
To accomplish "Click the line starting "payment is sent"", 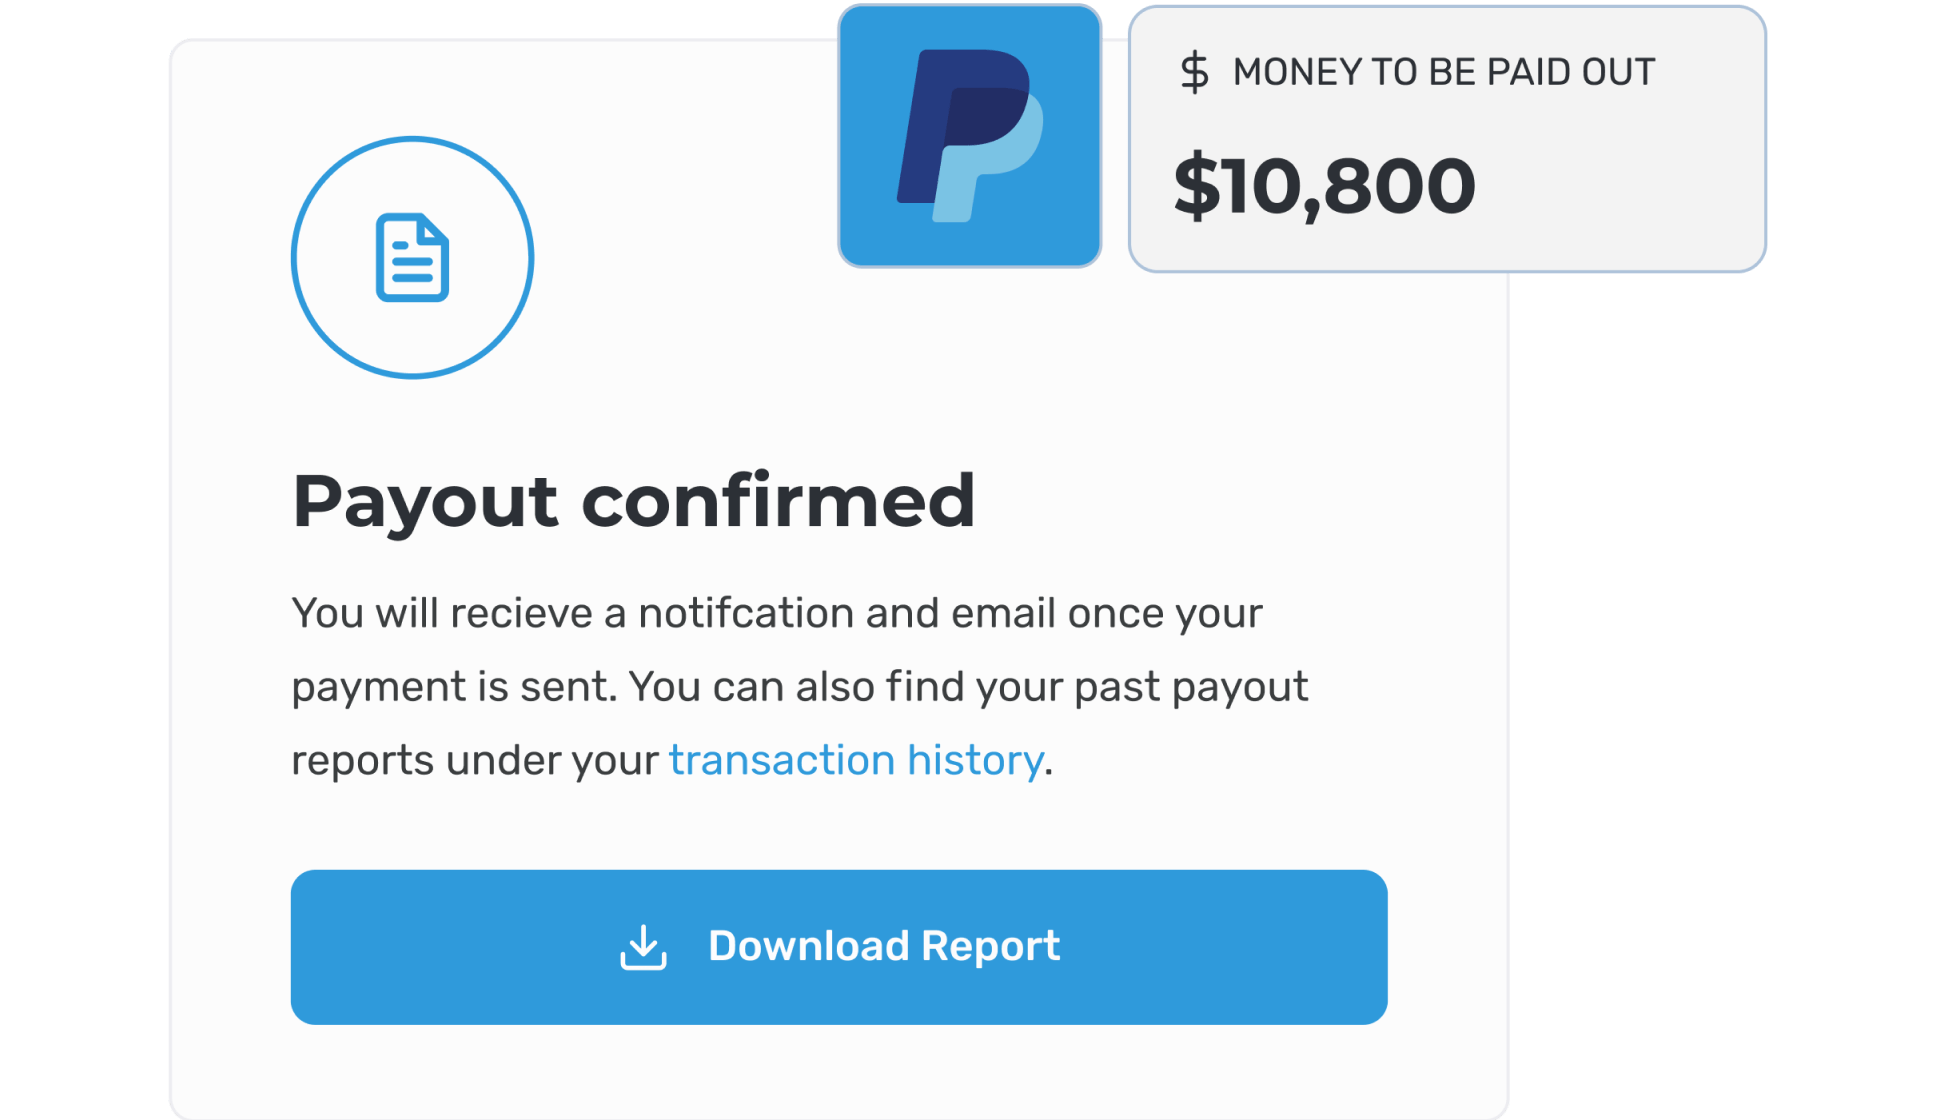I will [799, 687].
